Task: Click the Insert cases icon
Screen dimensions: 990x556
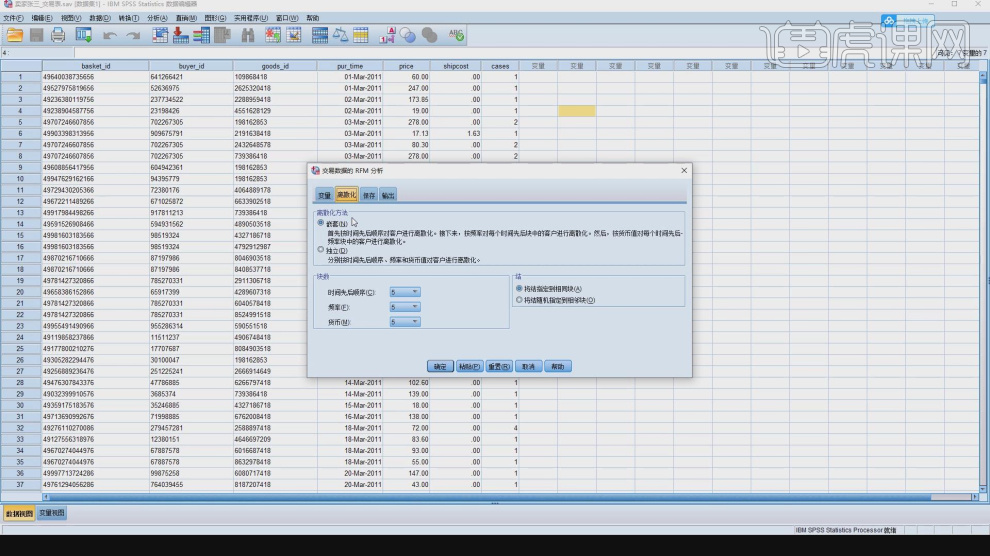Action: [273, 35]
